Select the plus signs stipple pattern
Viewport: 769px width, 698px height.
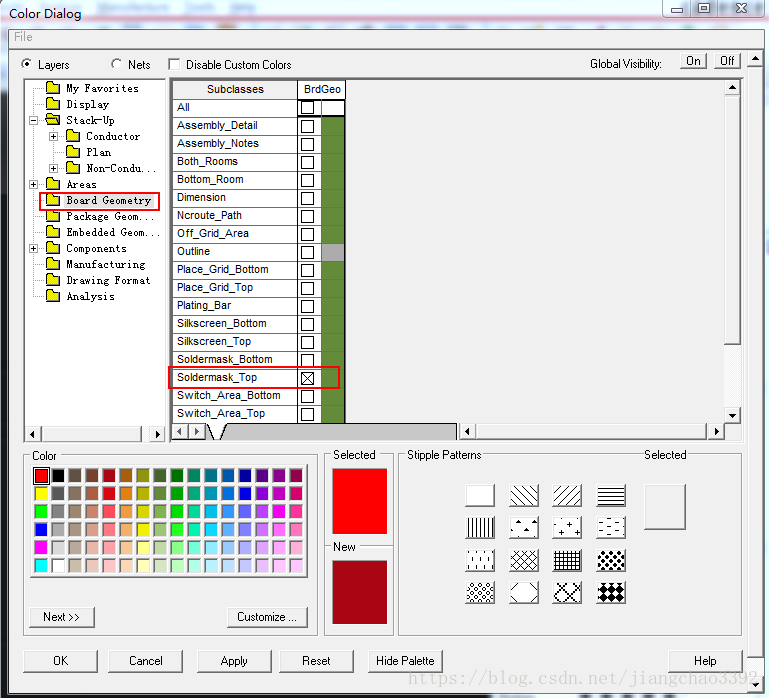point(567,528)
